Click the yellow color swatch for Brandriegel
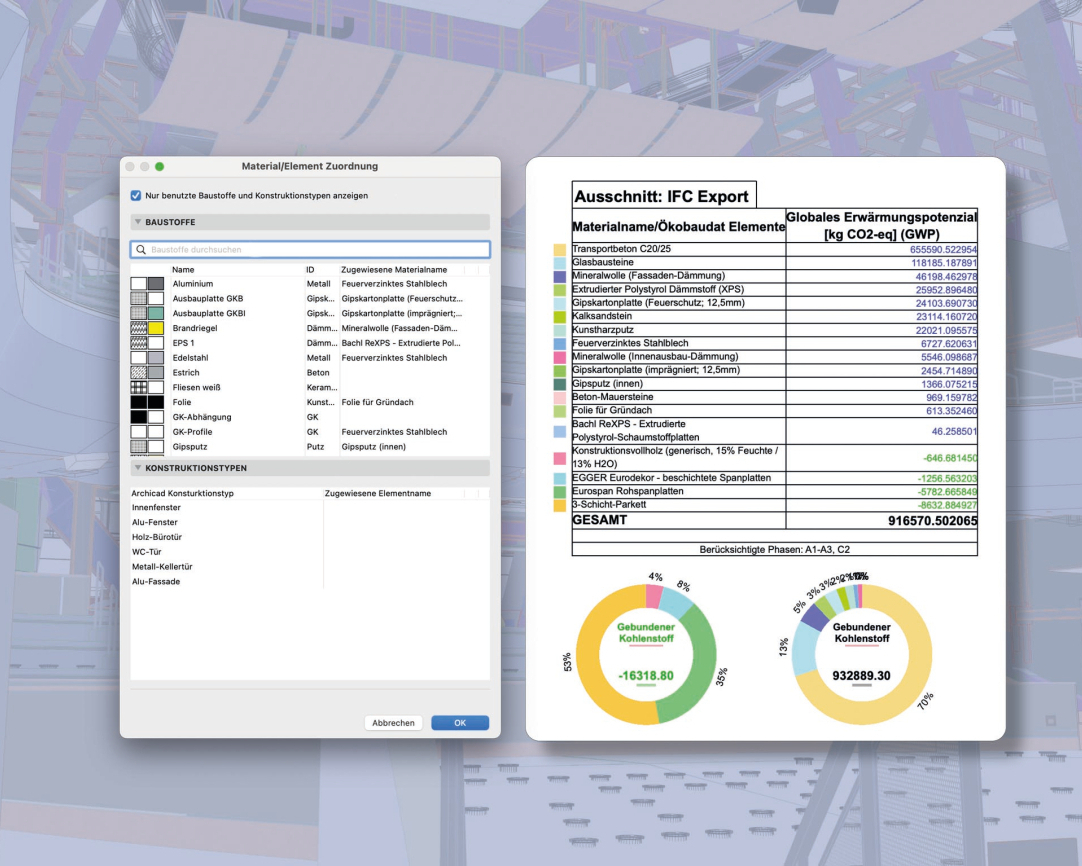1082x866 pixels. pyautogui.click(x=156, y=328)
